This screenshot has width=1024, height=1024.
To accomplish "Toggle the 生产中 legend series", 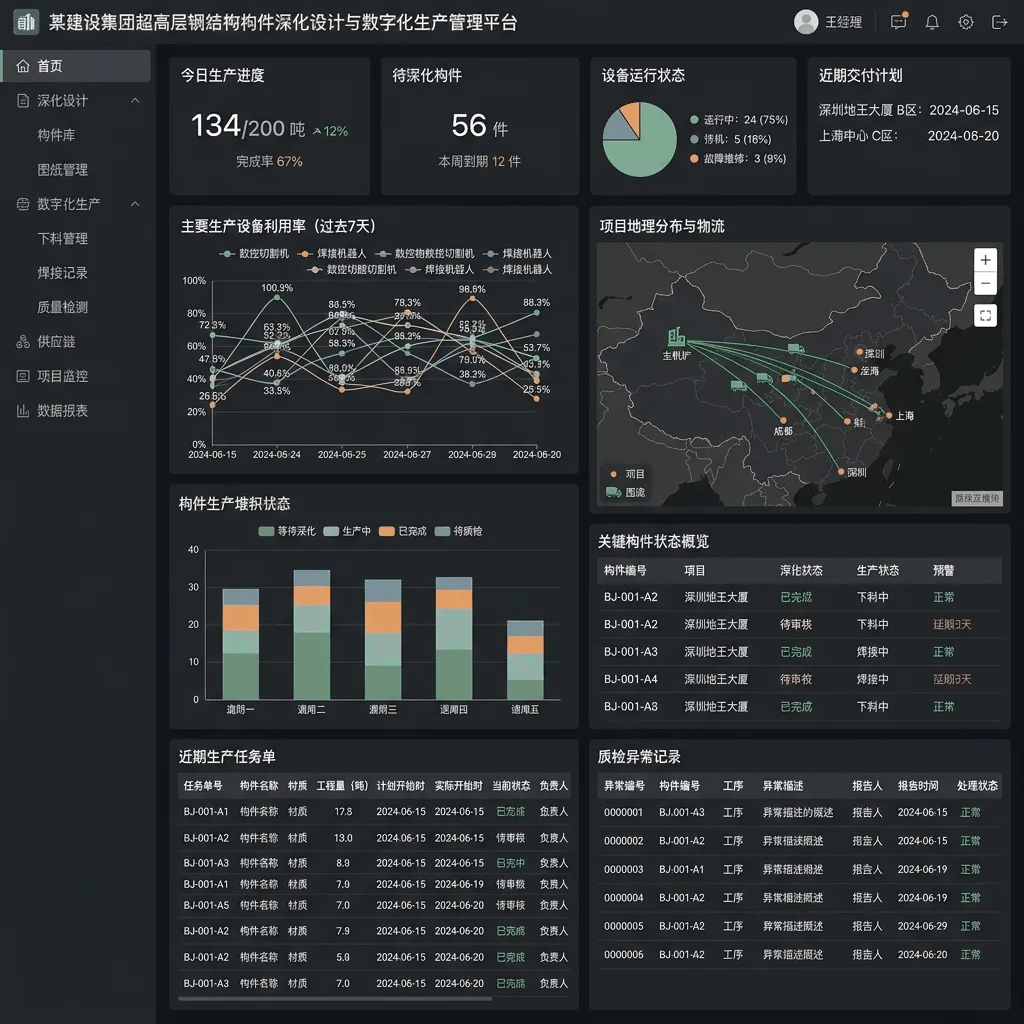I will coord(347,531).
